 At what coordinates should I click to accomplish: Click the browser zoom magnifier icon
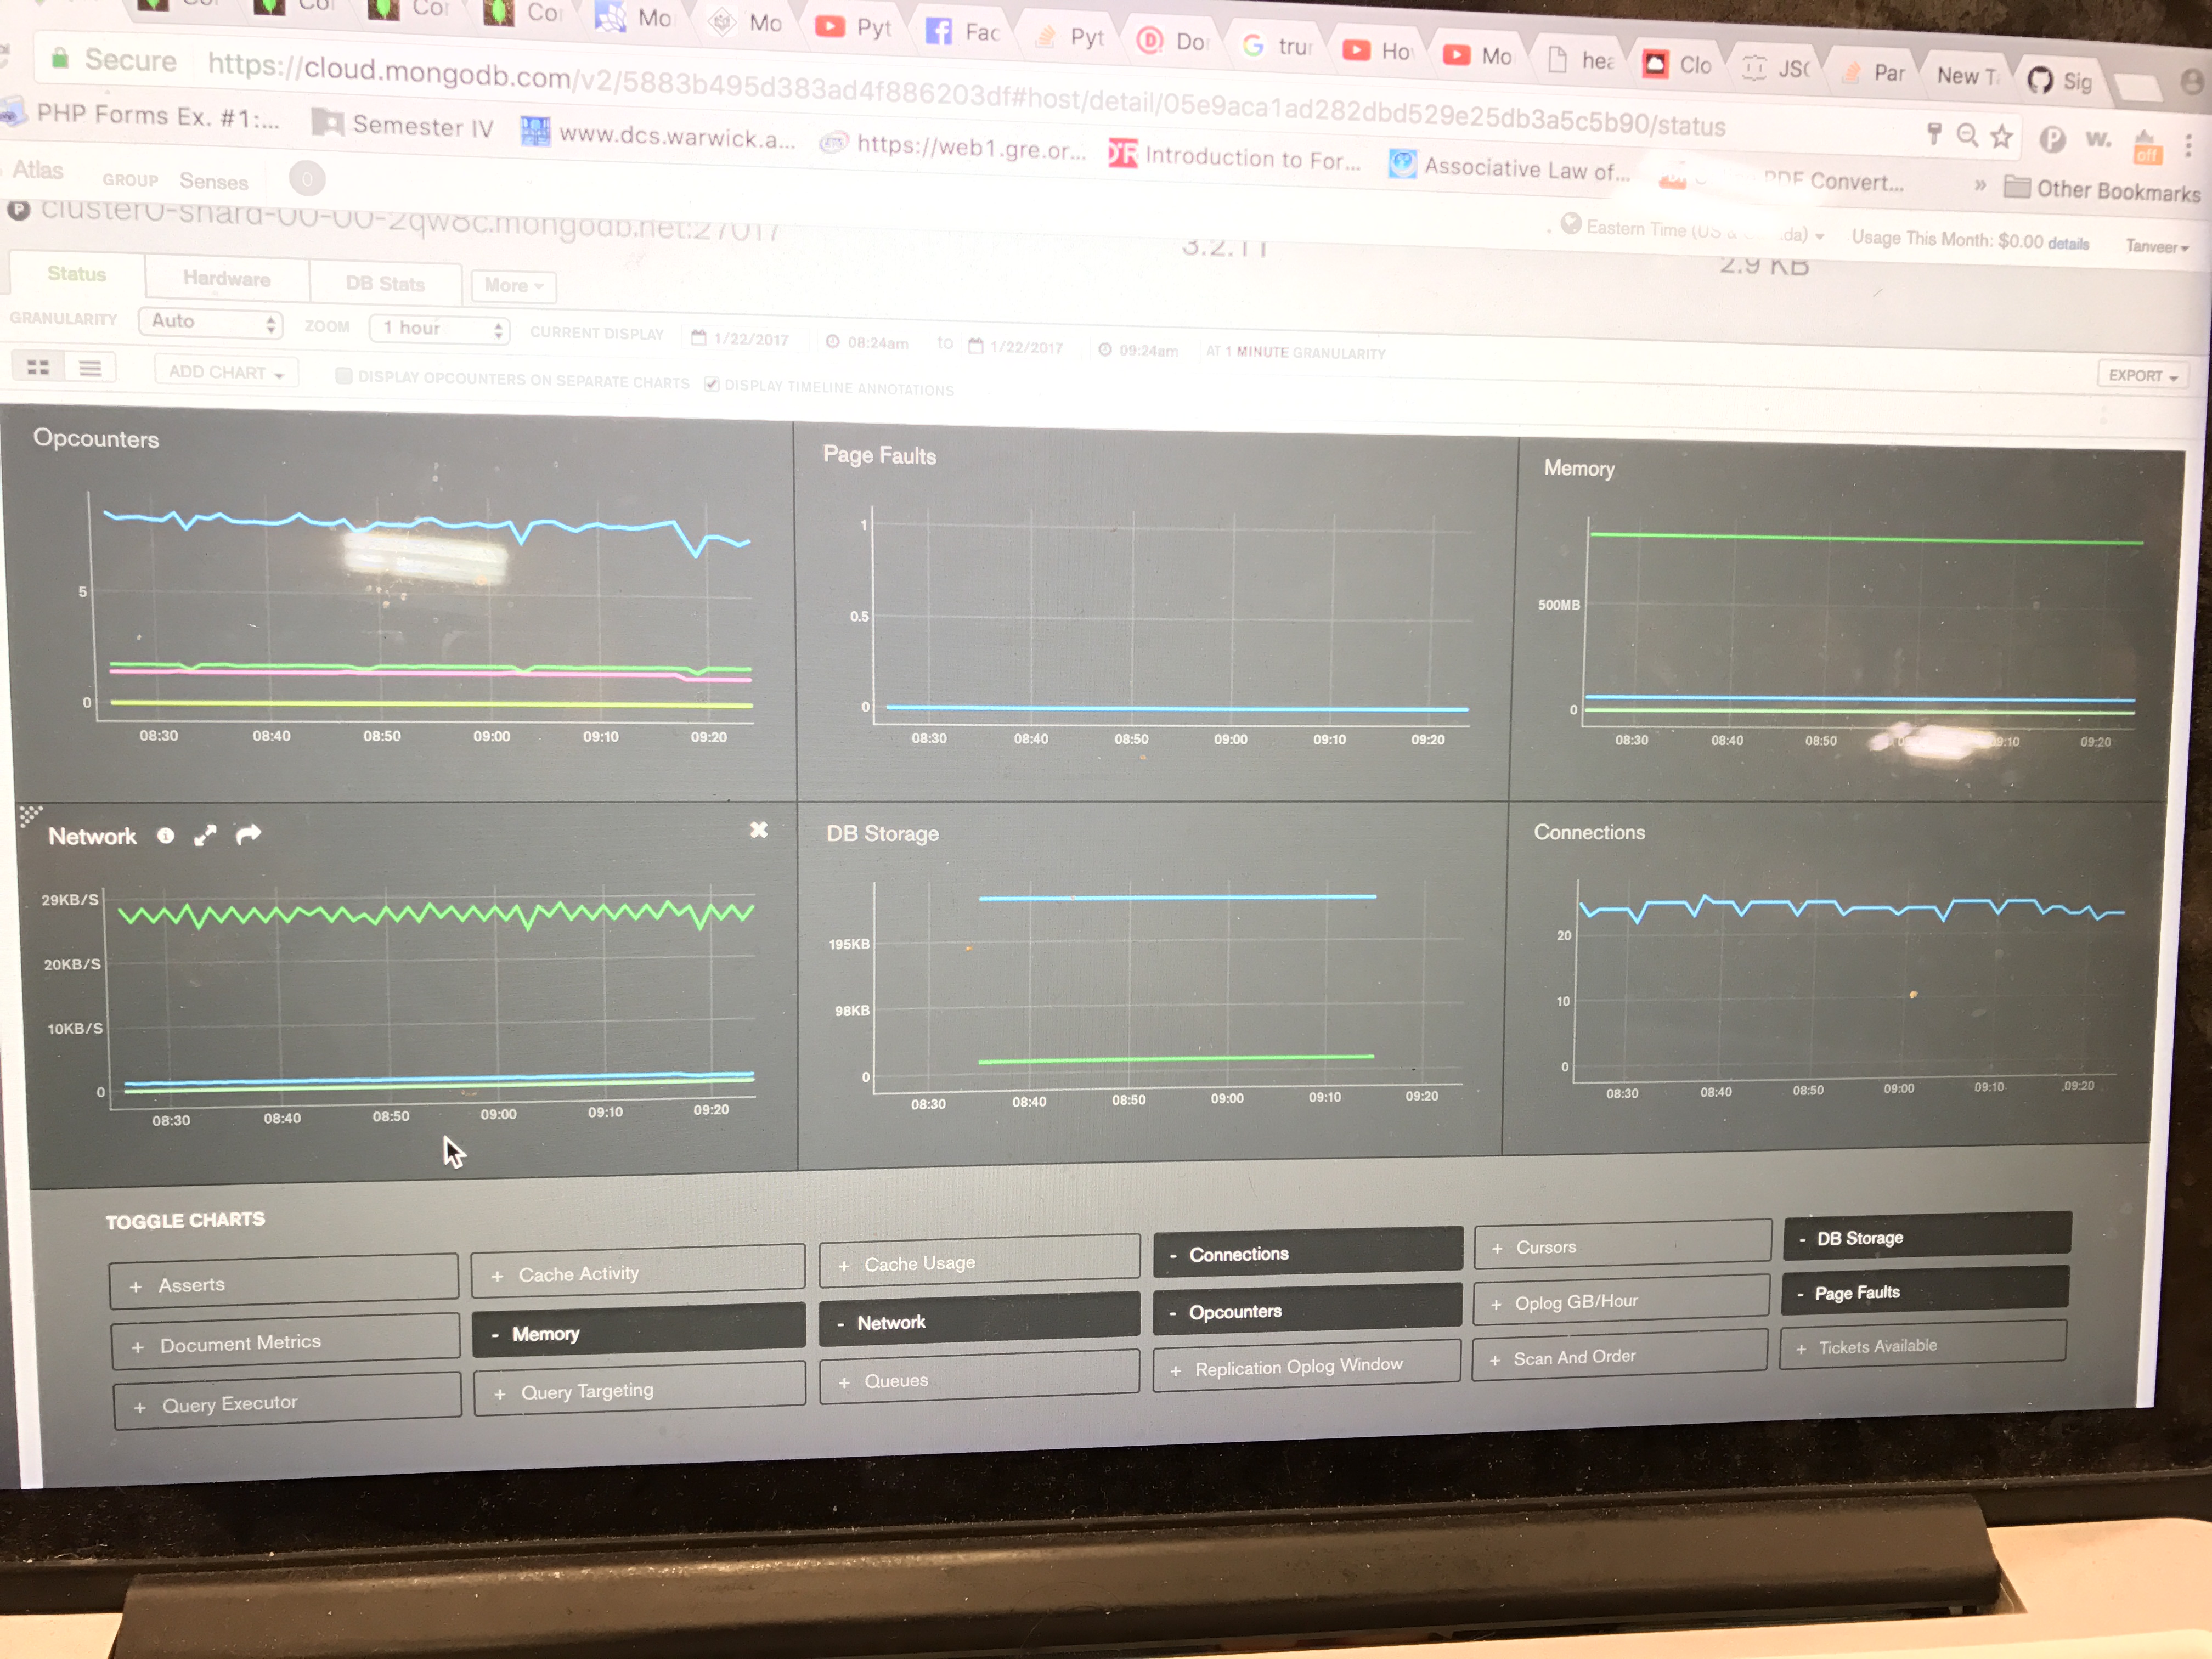click(1967, 134)
